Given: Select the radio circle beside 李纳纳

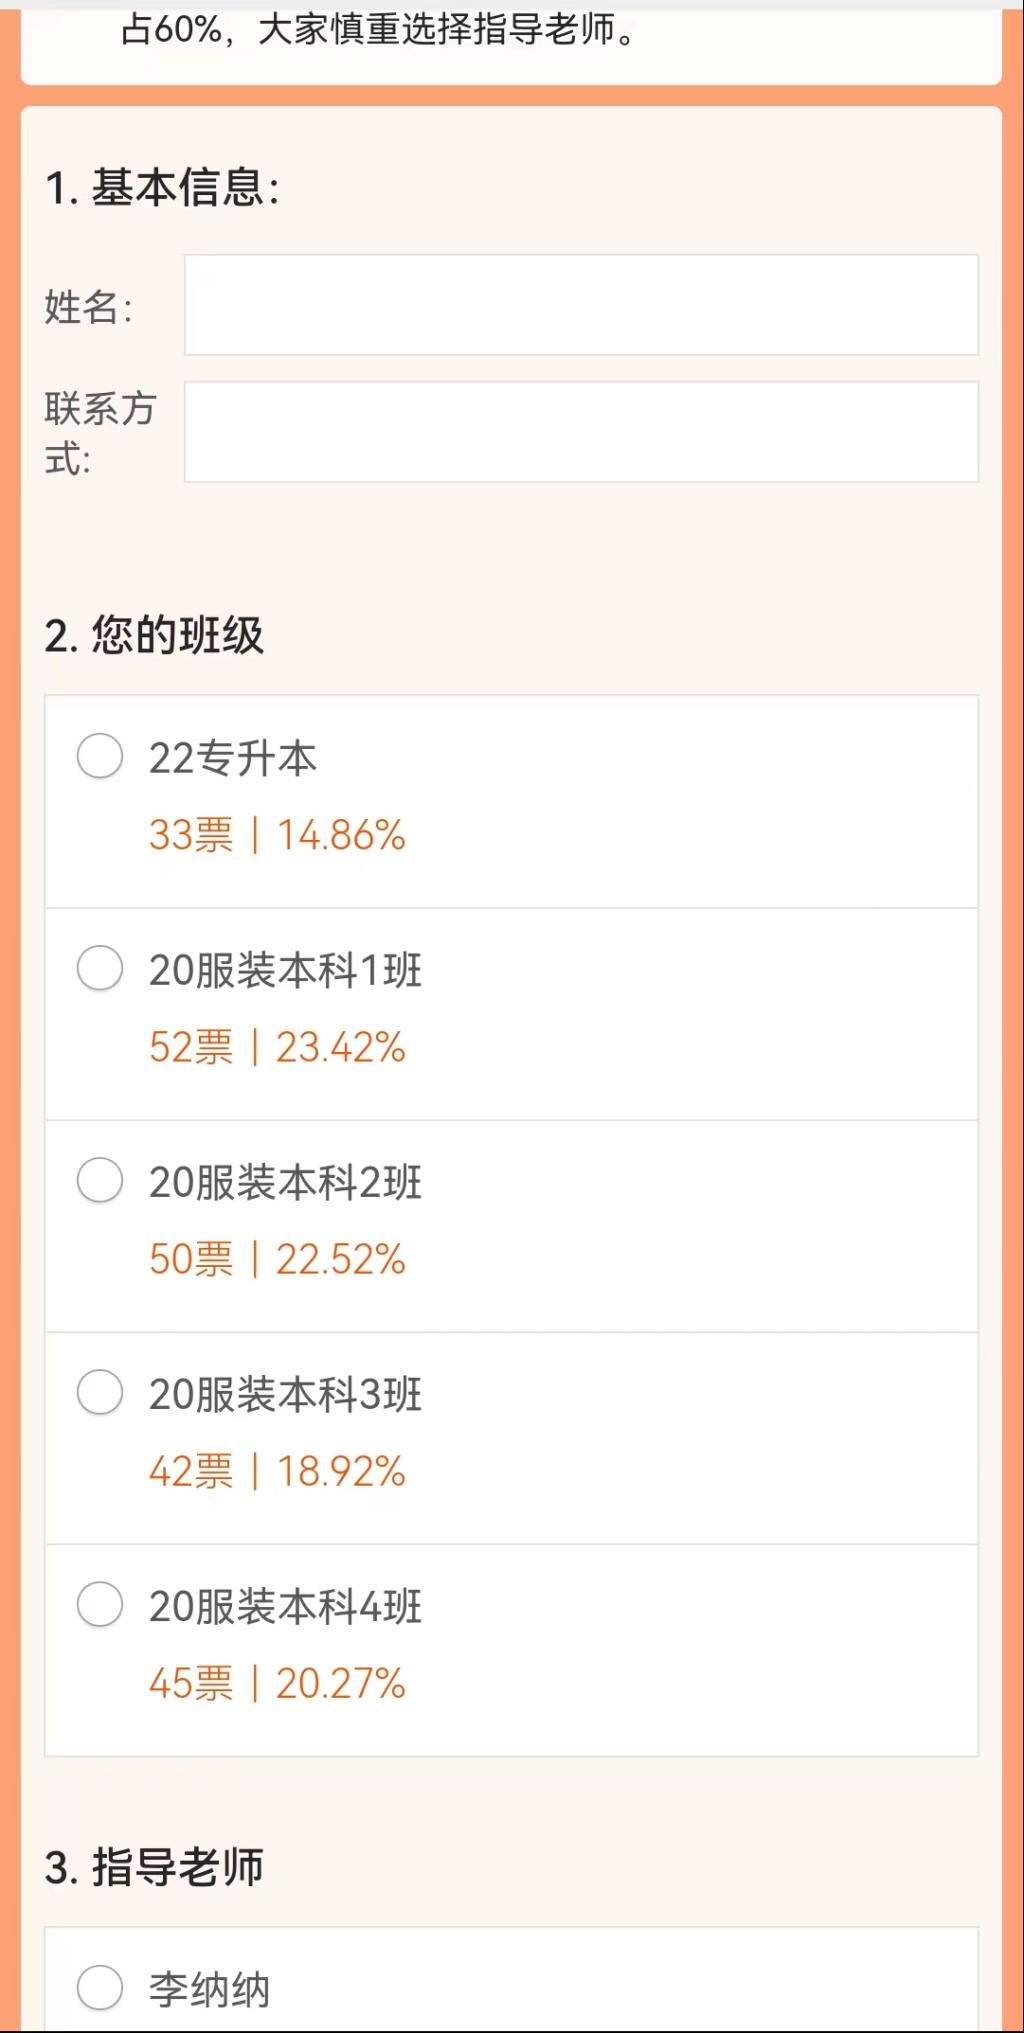Looking at the screenshot, I should pyautogui.click(x=100, y=1987).
